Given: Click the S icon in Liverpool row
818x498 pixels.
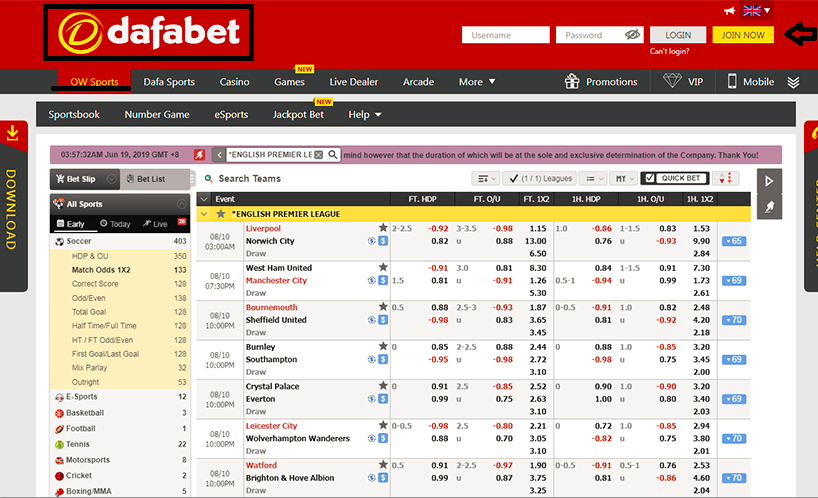Looking at the screenshot, I should [x=383, y=241].
